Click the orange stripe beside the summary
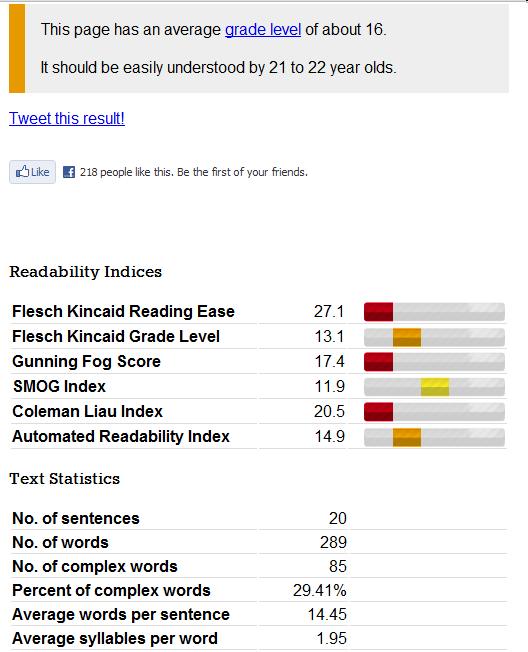 (17, 48)
